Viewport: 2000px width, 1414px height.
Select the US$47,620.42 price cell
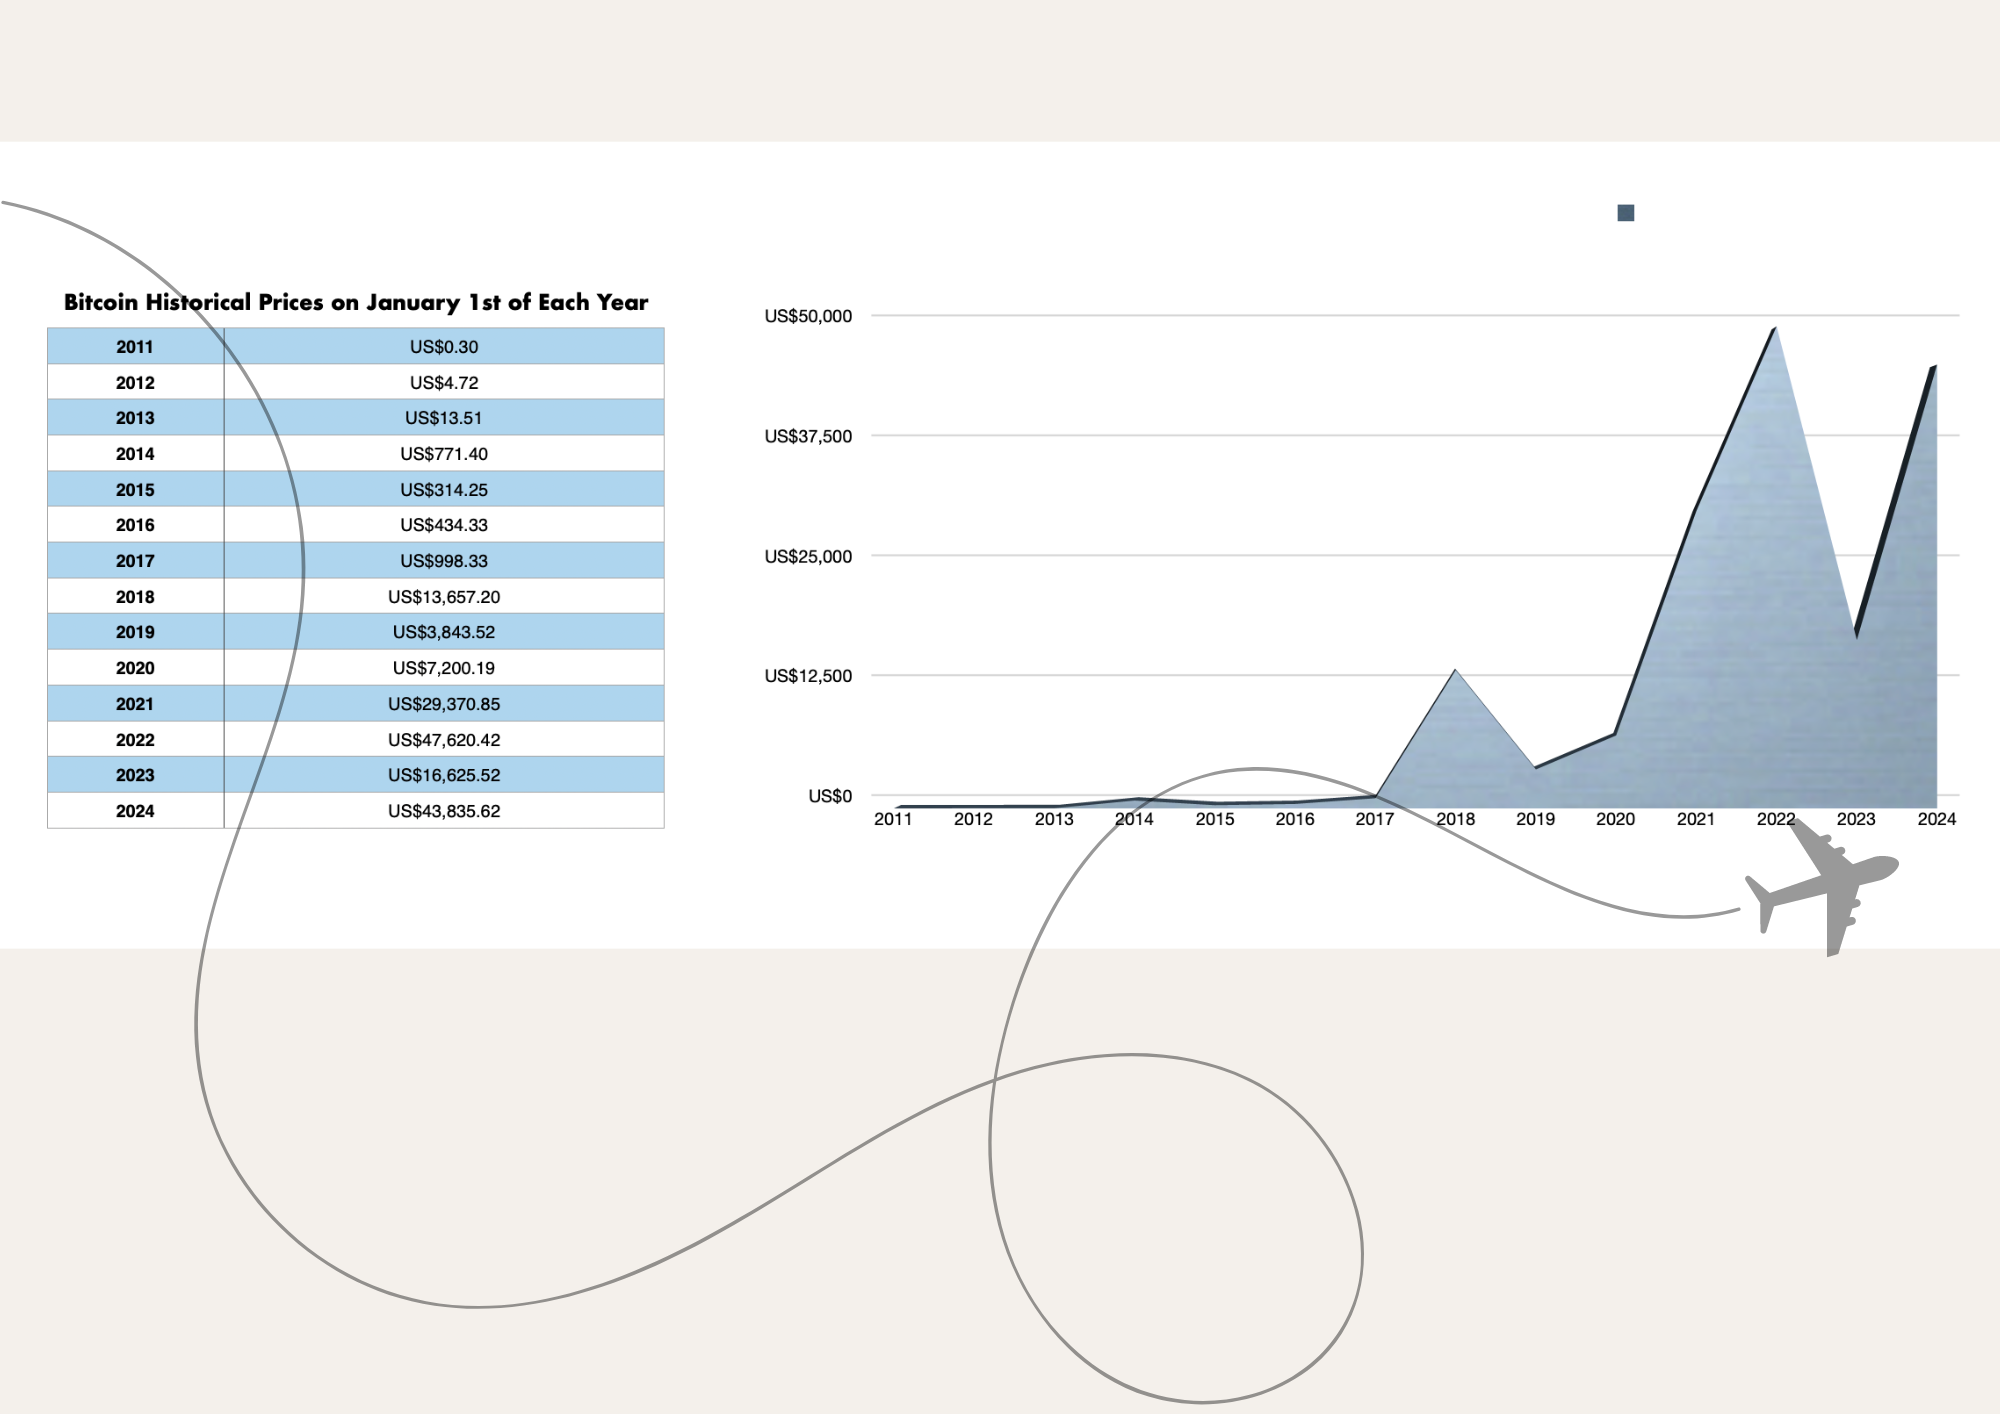click(x=444, y=739)
